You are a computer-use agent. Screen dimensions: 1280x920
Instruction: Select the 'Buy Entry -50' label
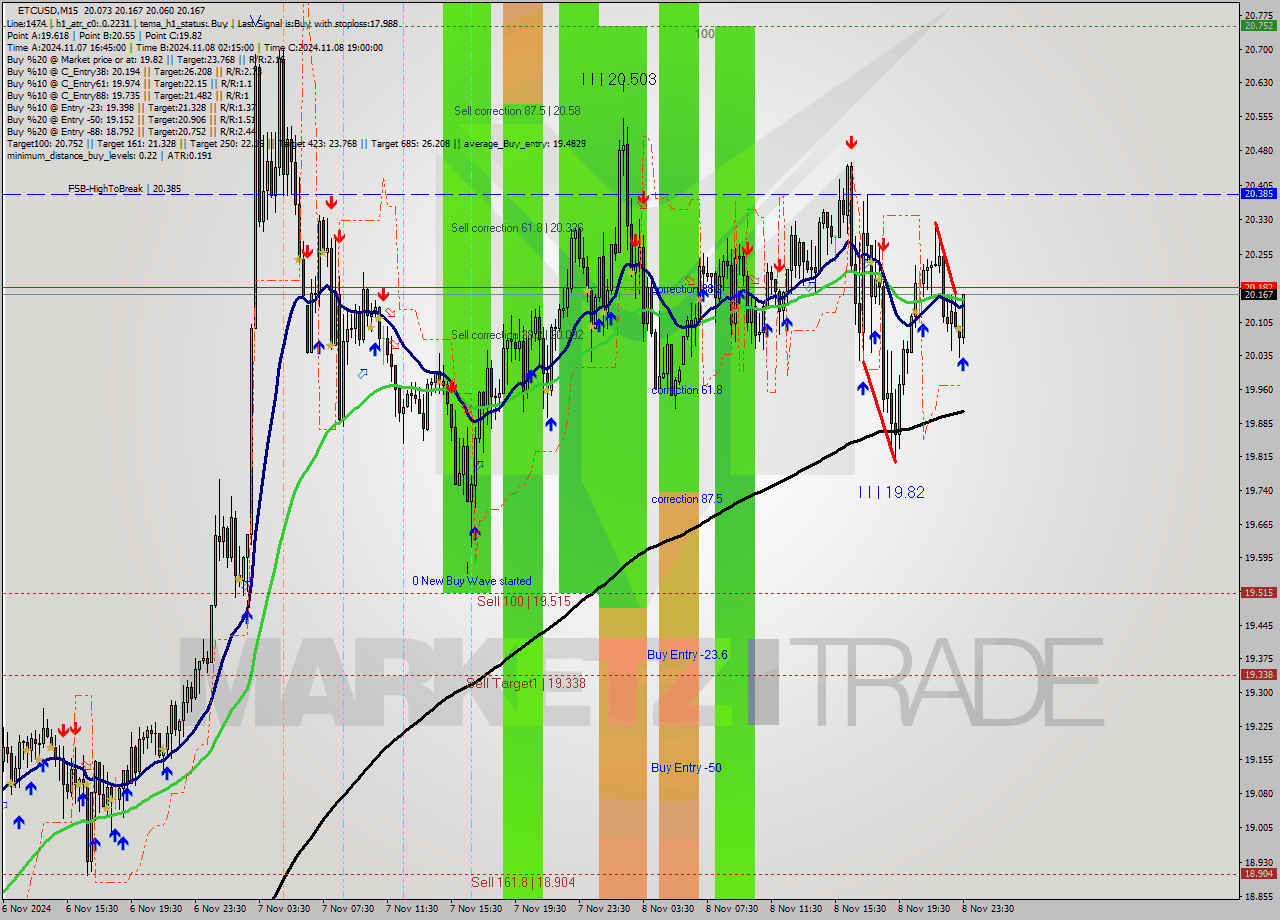click(x=686, y=768)
